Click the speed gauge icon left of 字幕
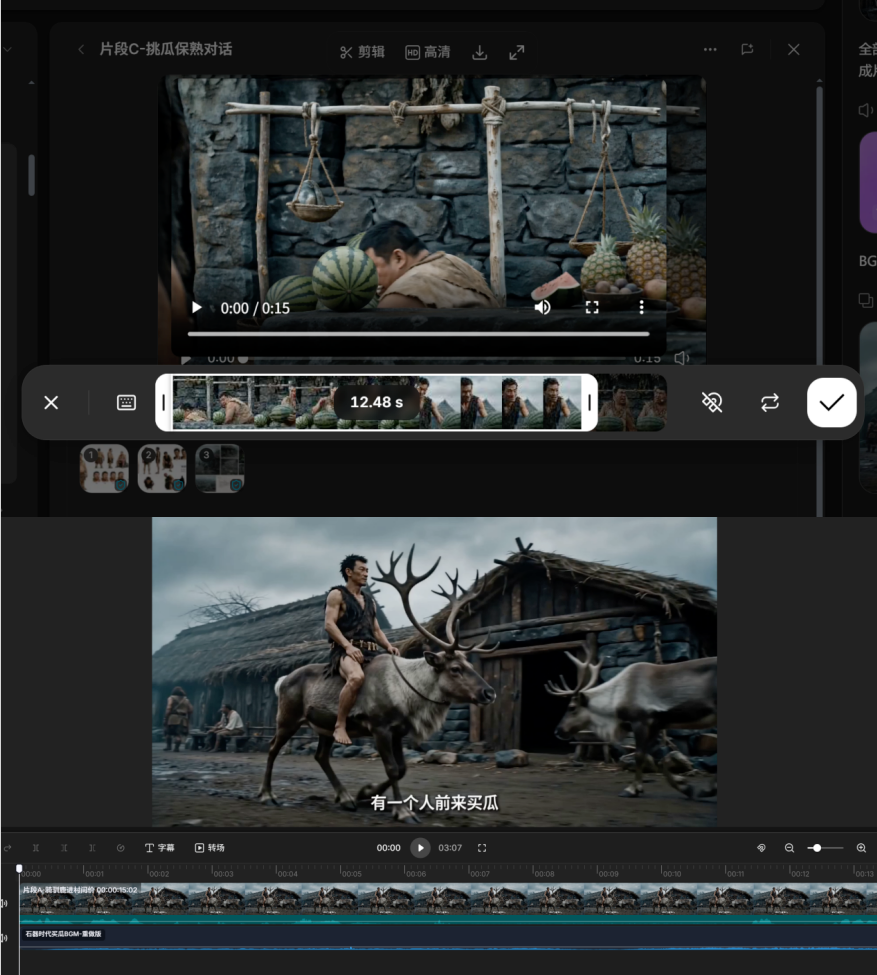The image size is (877, 975). coord(121,848)
